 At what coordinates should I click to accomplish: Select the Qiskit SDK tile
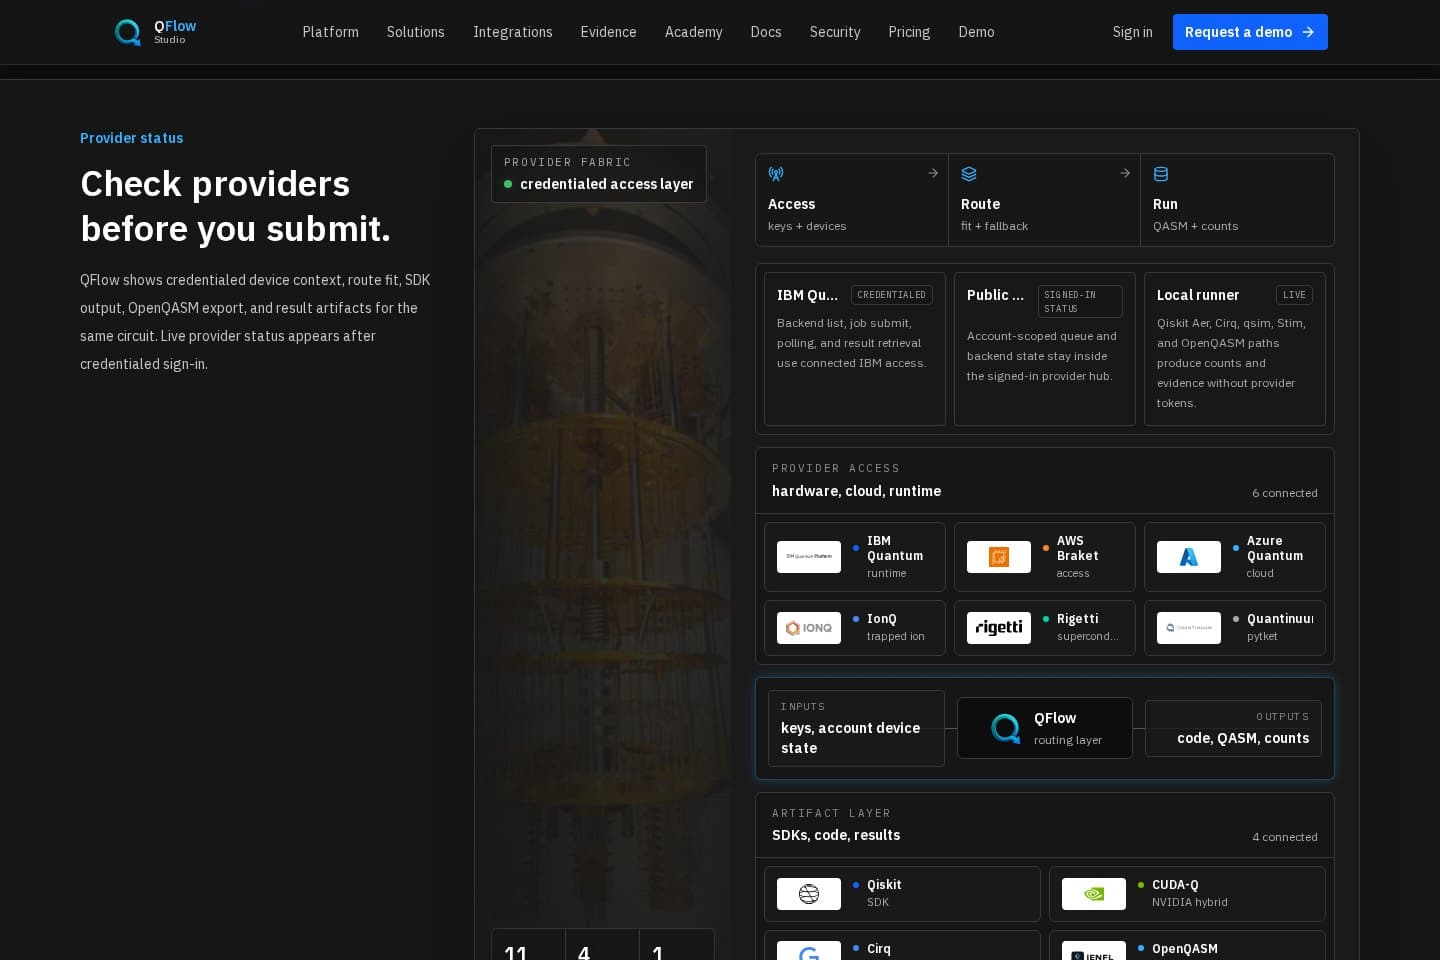point(902,894)
